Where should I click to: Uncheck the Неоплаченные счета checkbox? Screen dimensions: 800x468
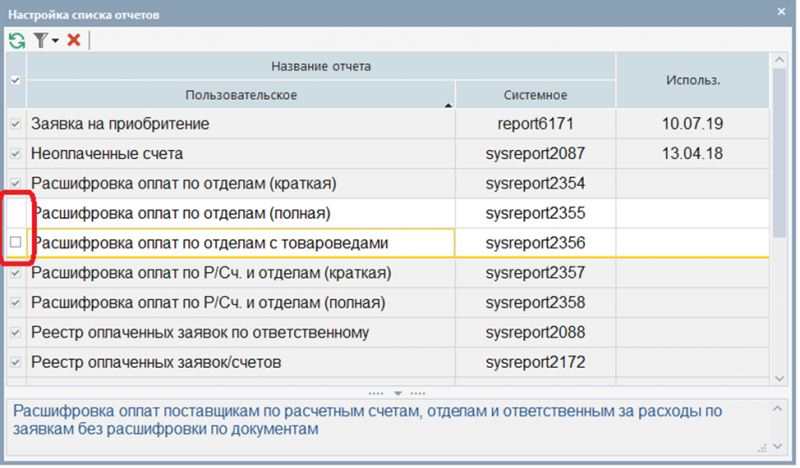[x=15, y=153]
